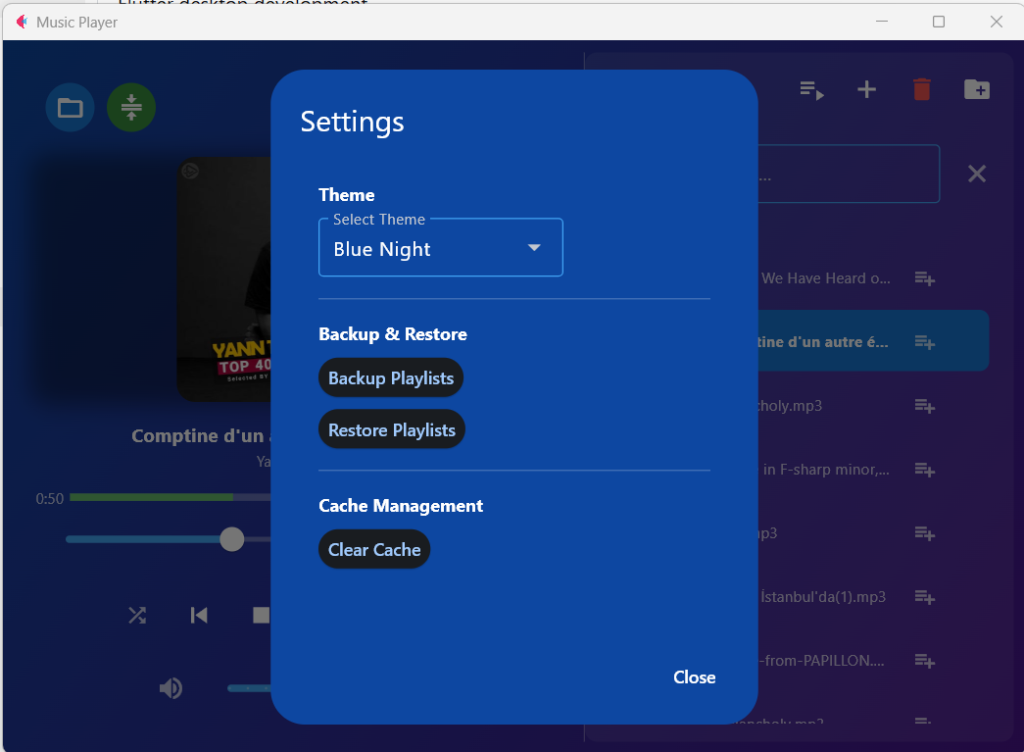Click the add folder icon
Viewport: 1024px width, 752px height.
tap(976, 90)
